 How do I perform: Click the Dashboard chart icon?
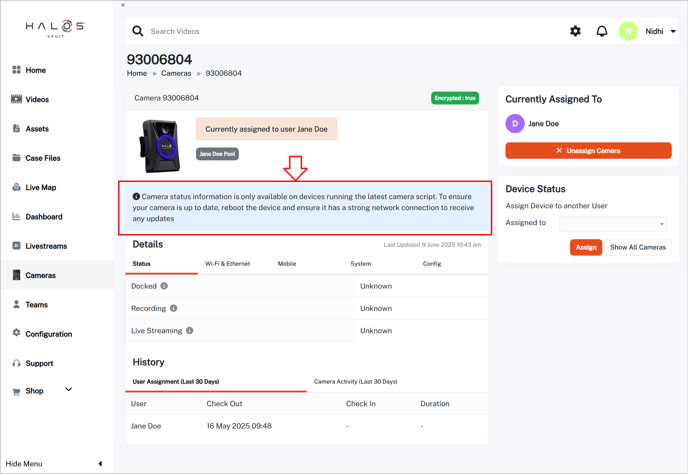click(x=16, y=216)
